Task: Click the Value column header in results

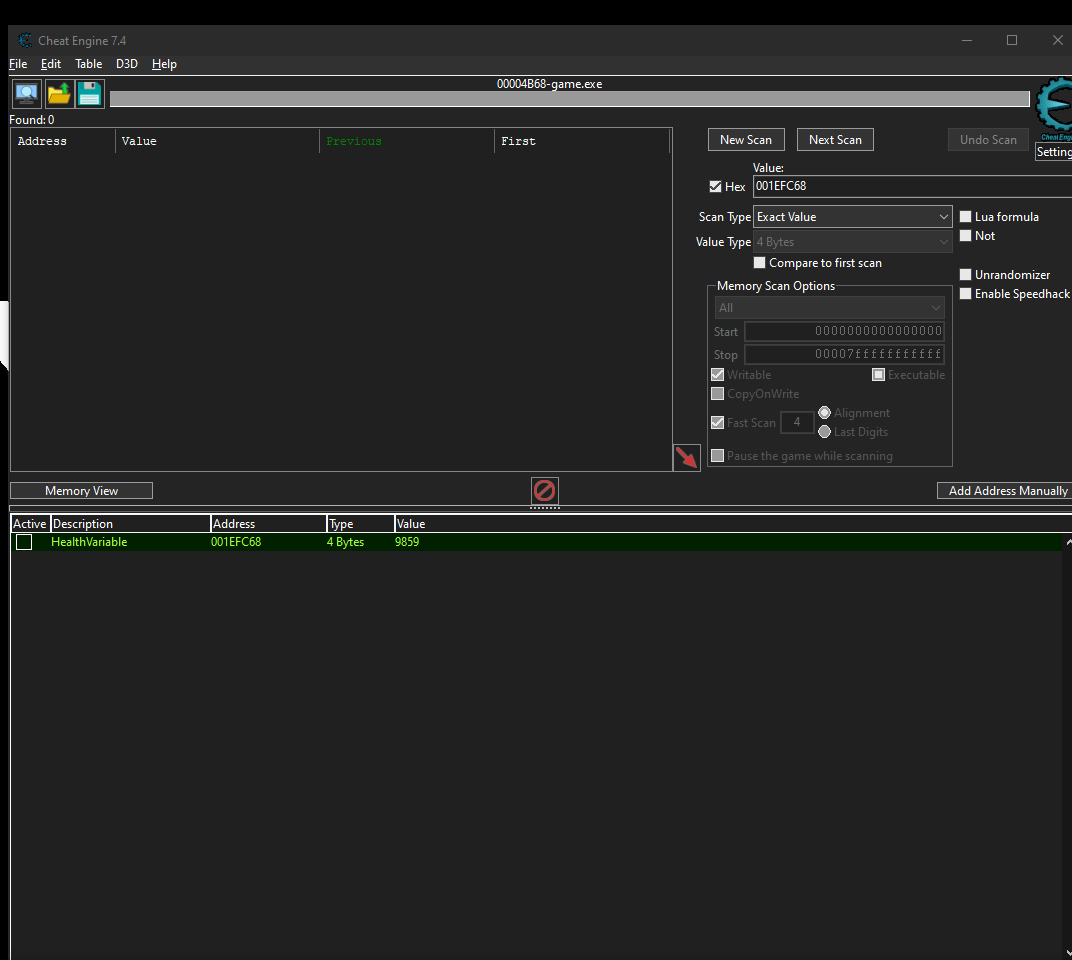Action: pos(217,141)
